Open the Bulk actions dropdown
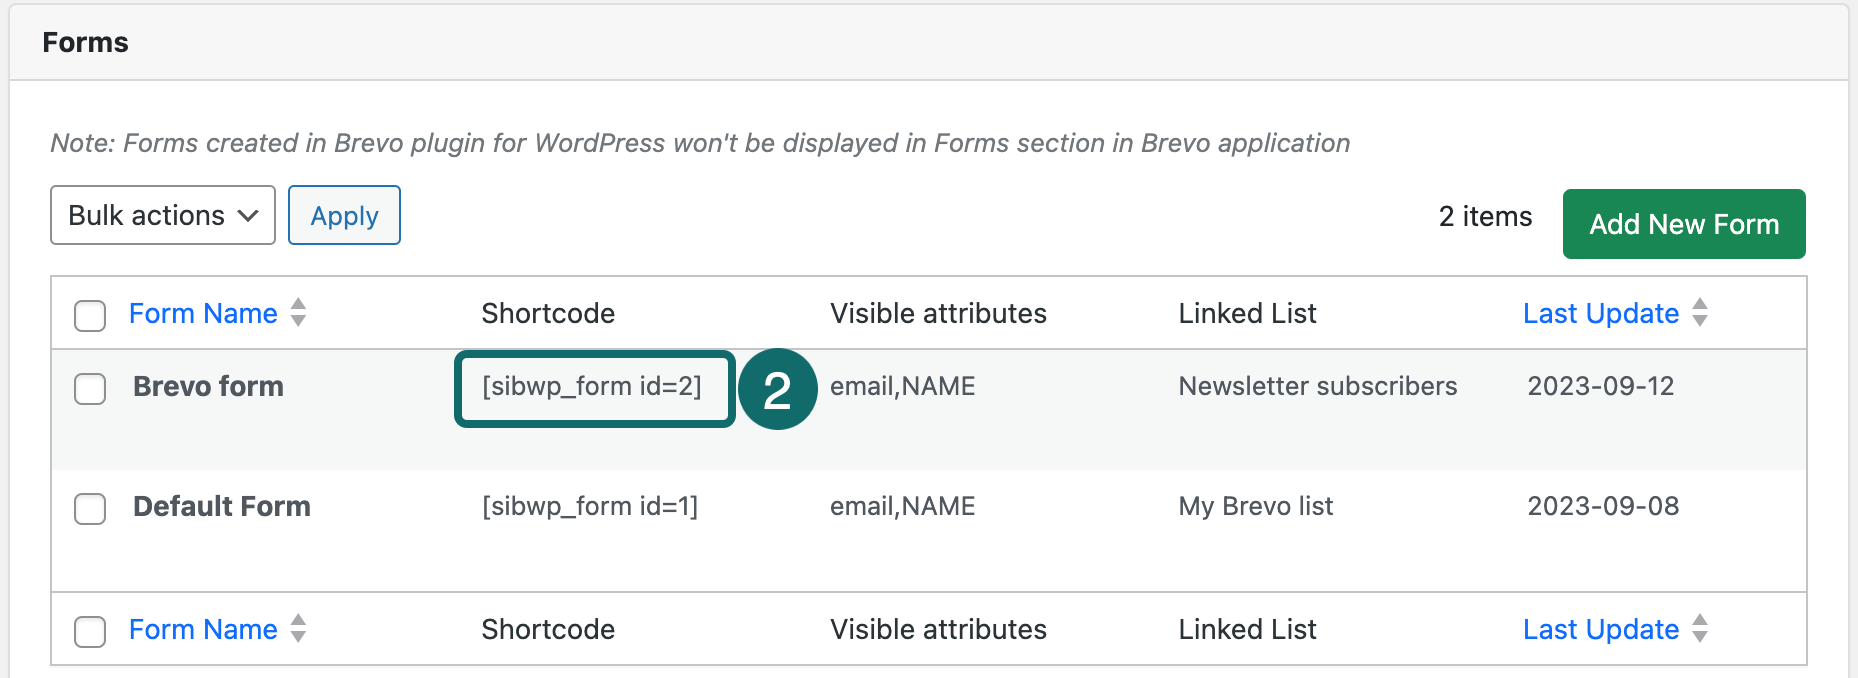The height and width of the screenshot is (678, 1858). (x=163, y=215)
